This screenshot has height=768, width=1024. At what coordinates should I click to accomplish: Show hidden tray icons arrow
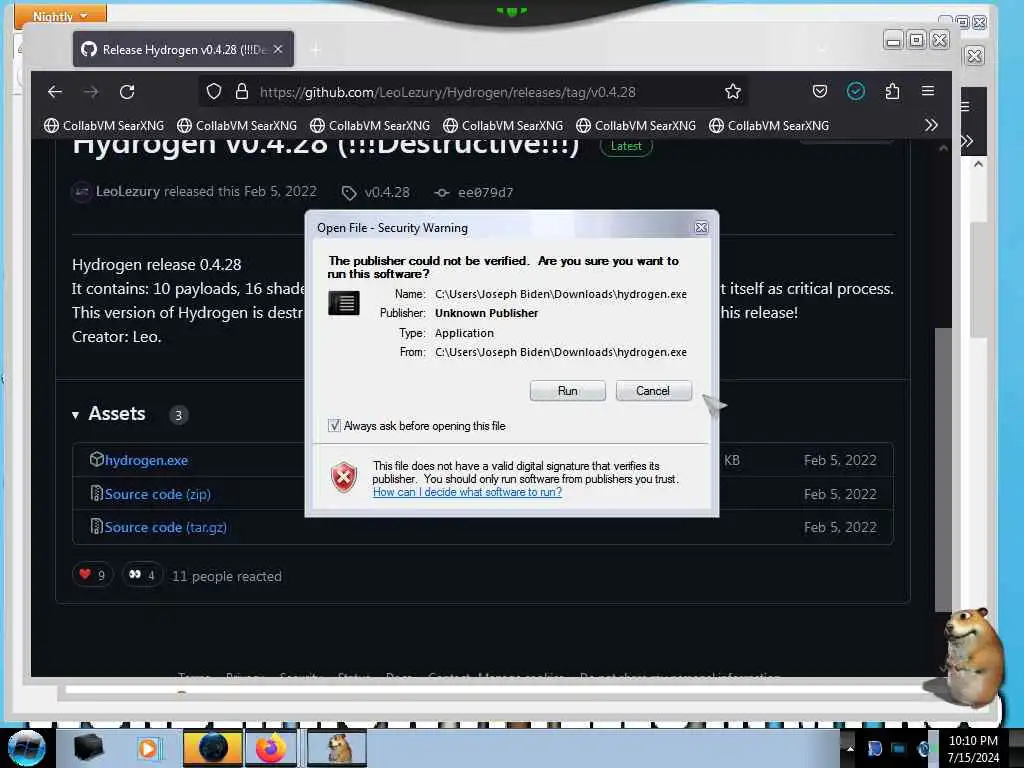(850, 749)
